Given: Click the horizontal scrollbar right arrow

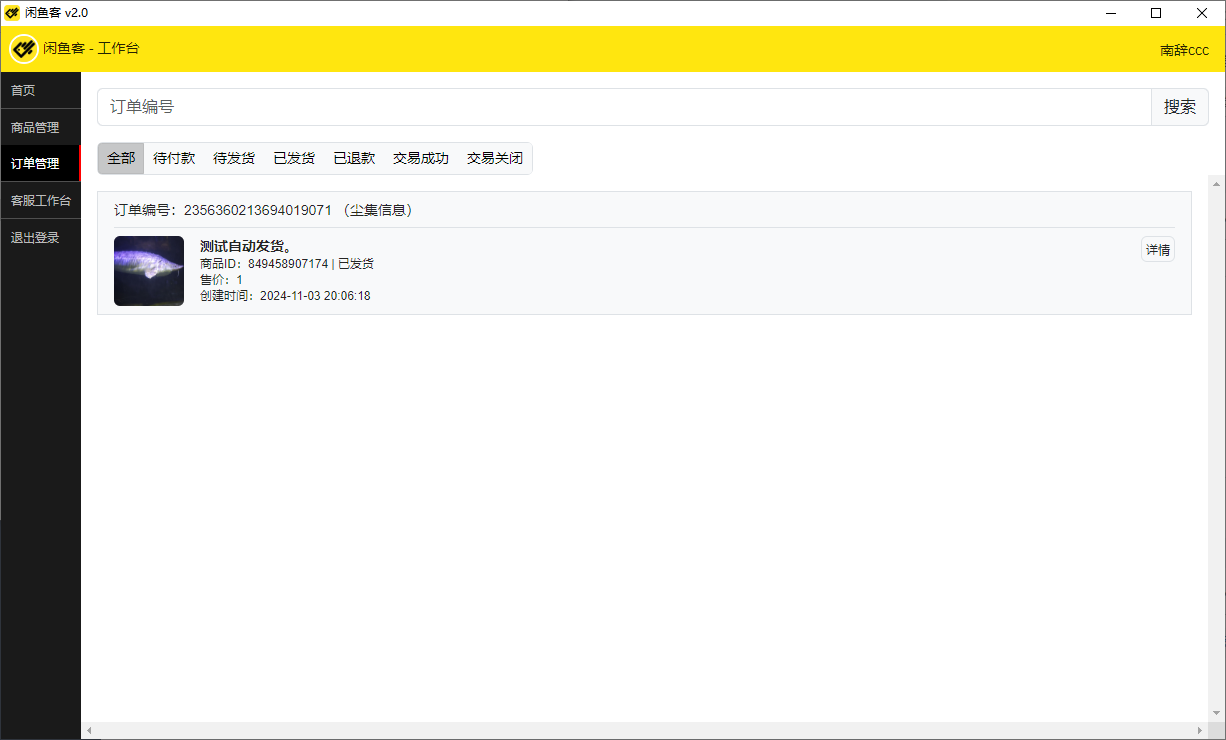Looking at the screenshot, I should (x=1200, y=731).
